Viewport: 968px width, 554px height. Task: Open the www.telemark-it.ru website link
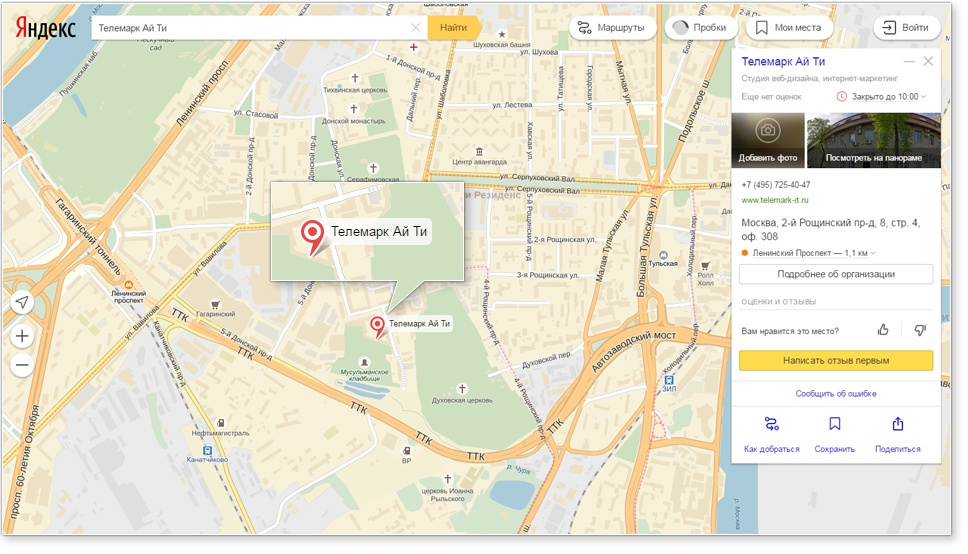click(x=774, y=200)
